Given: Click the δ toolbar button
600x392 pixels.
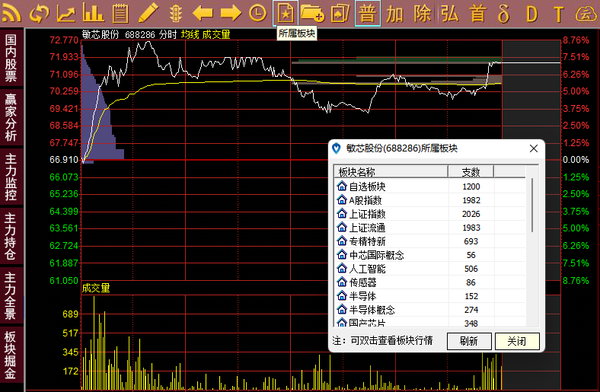Looking at the screenshot, I should point(504,14).
